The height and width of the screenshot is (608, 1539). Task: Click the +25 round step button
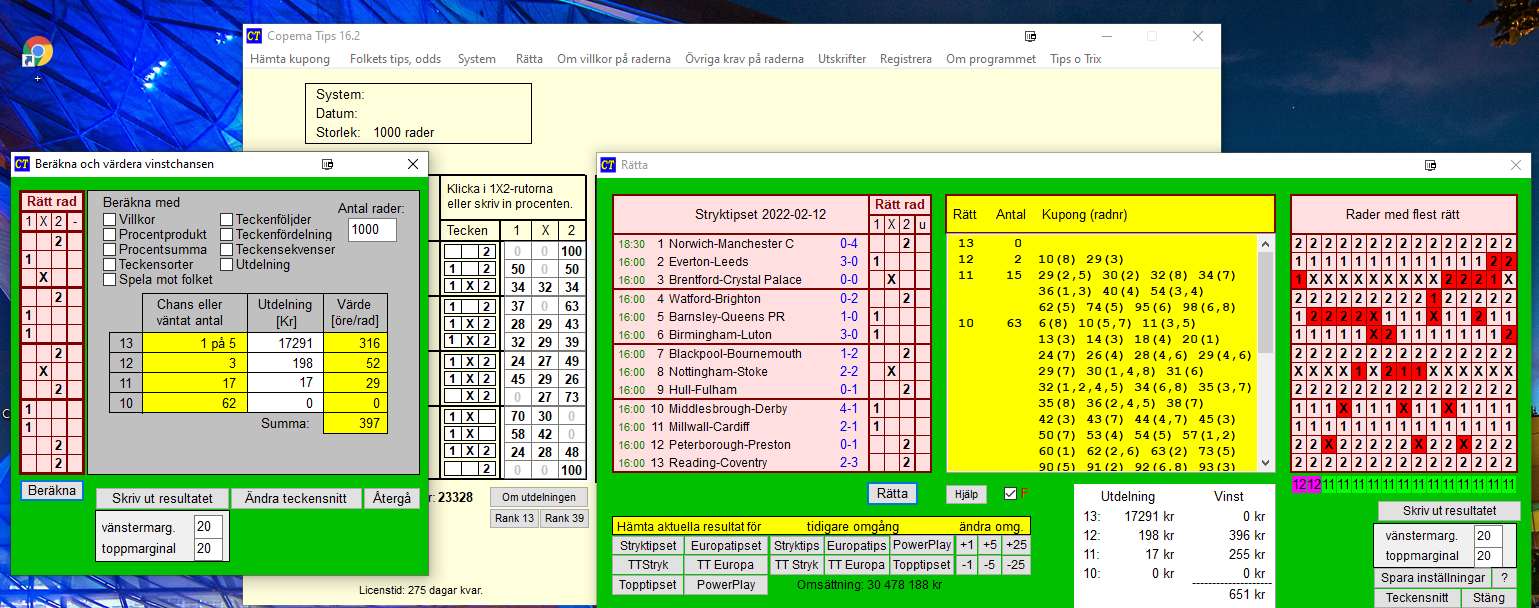(x=1016, y=545)
